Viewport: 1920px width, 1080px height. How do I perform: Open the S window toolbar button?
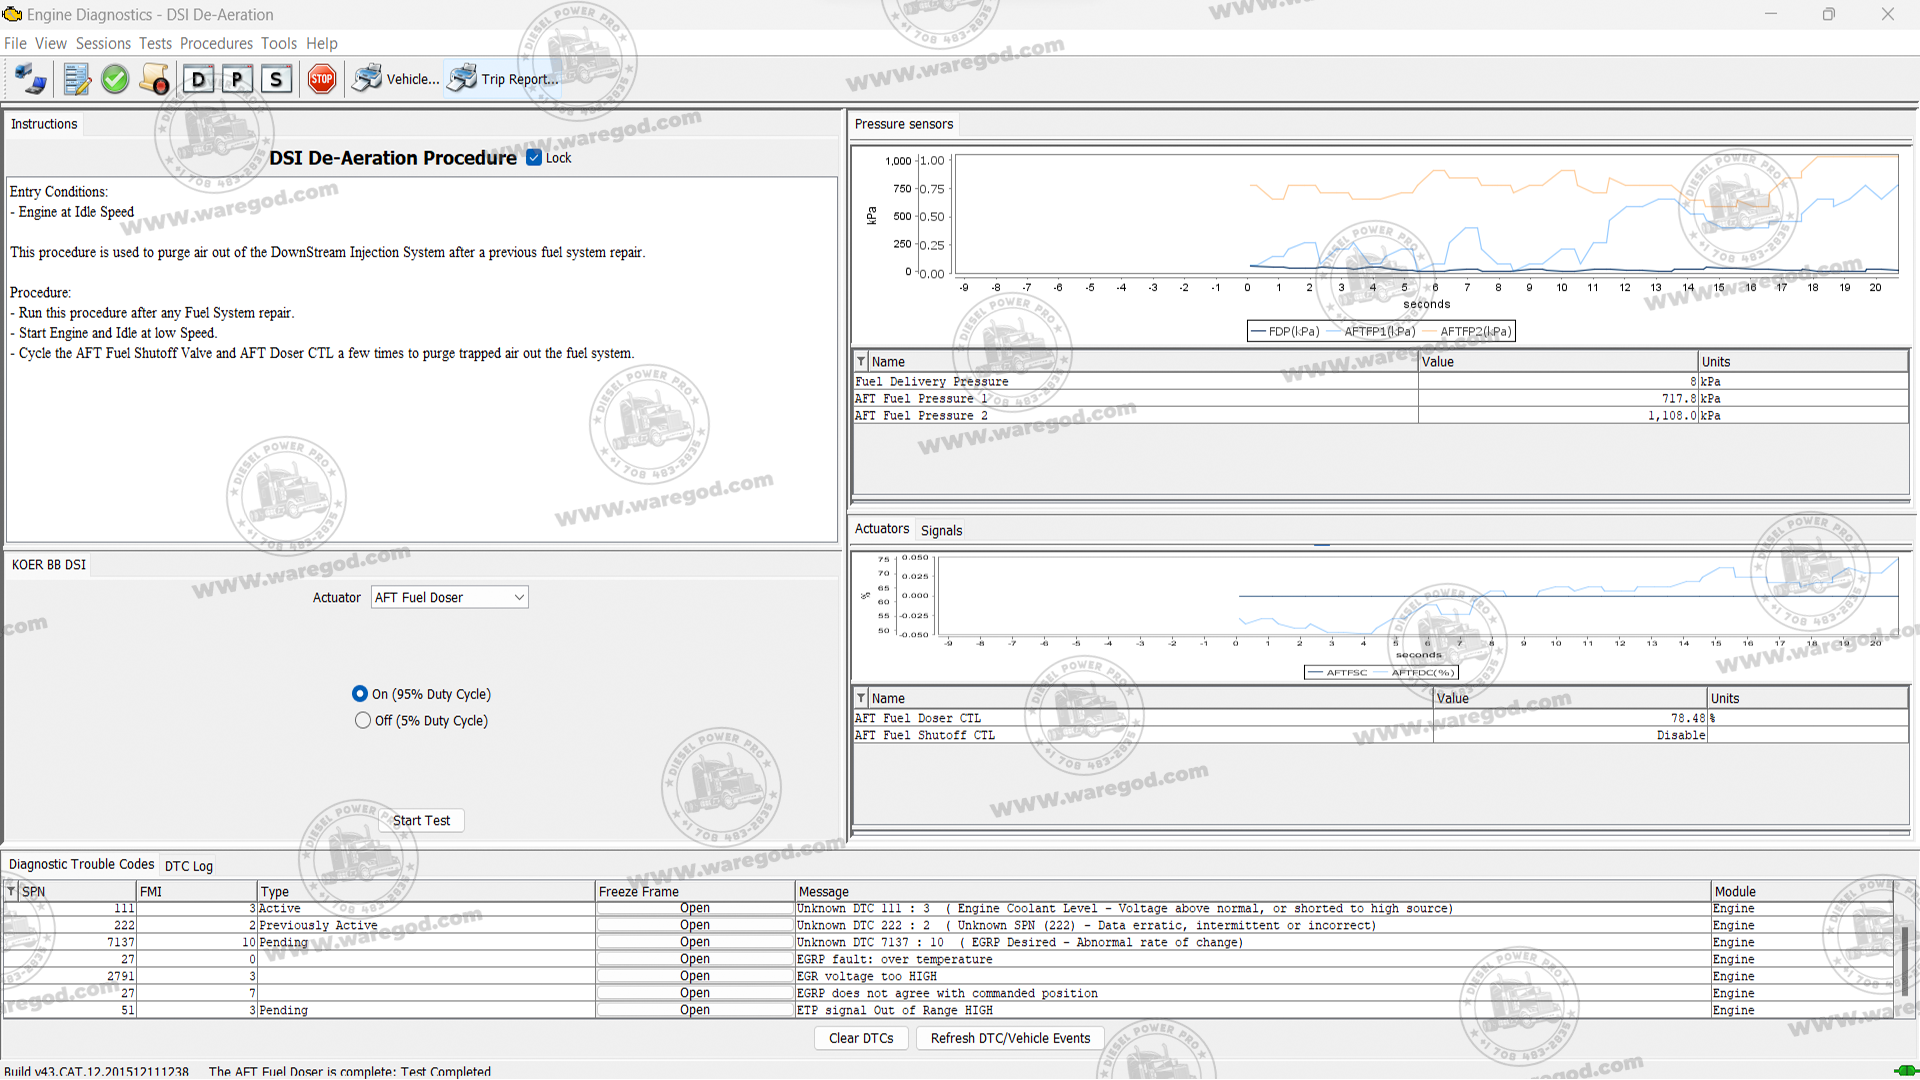tap(276, 79)
